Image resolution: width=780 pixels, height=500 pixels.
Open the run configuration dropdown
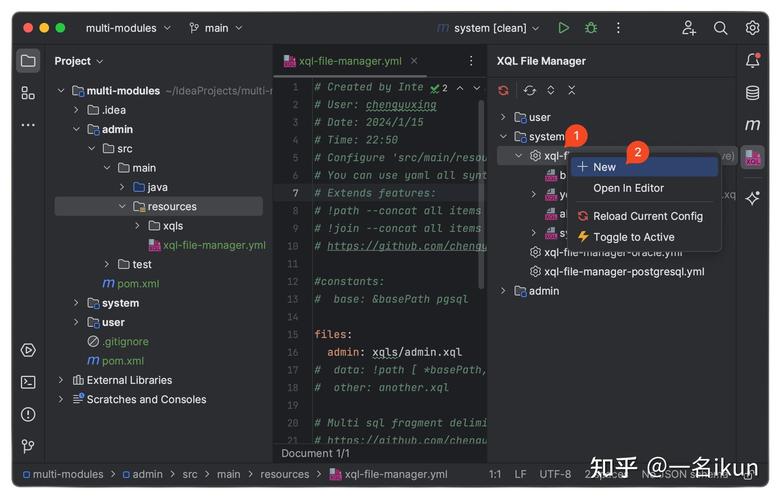tap(488, 28)
